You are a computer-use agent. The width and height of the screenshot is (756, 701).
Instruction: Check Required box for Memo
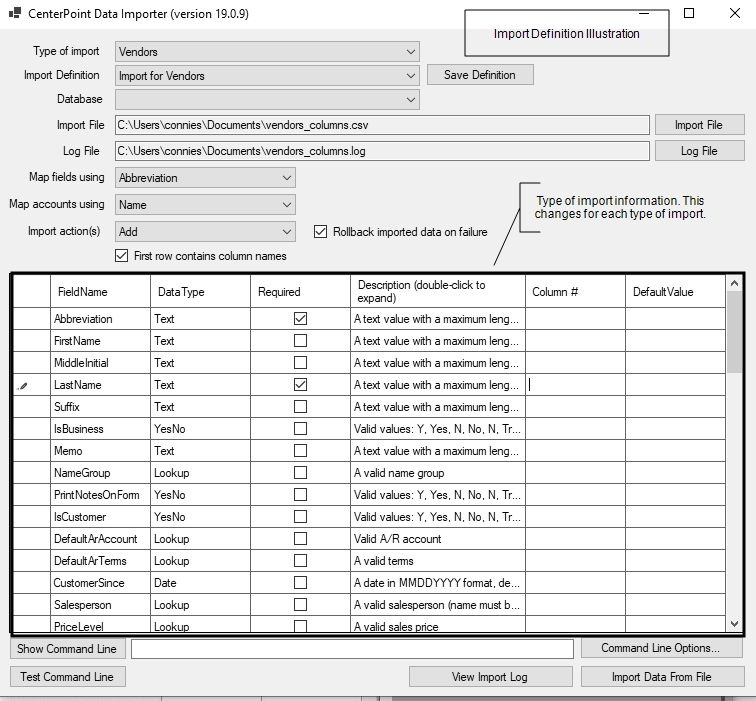(x=300, y=451)
